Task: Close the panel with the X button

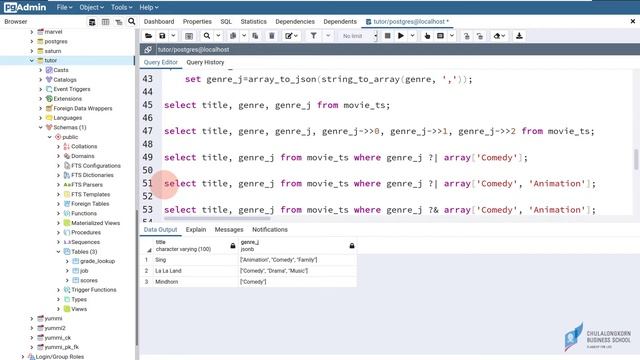Action: (x=633, y=21)
